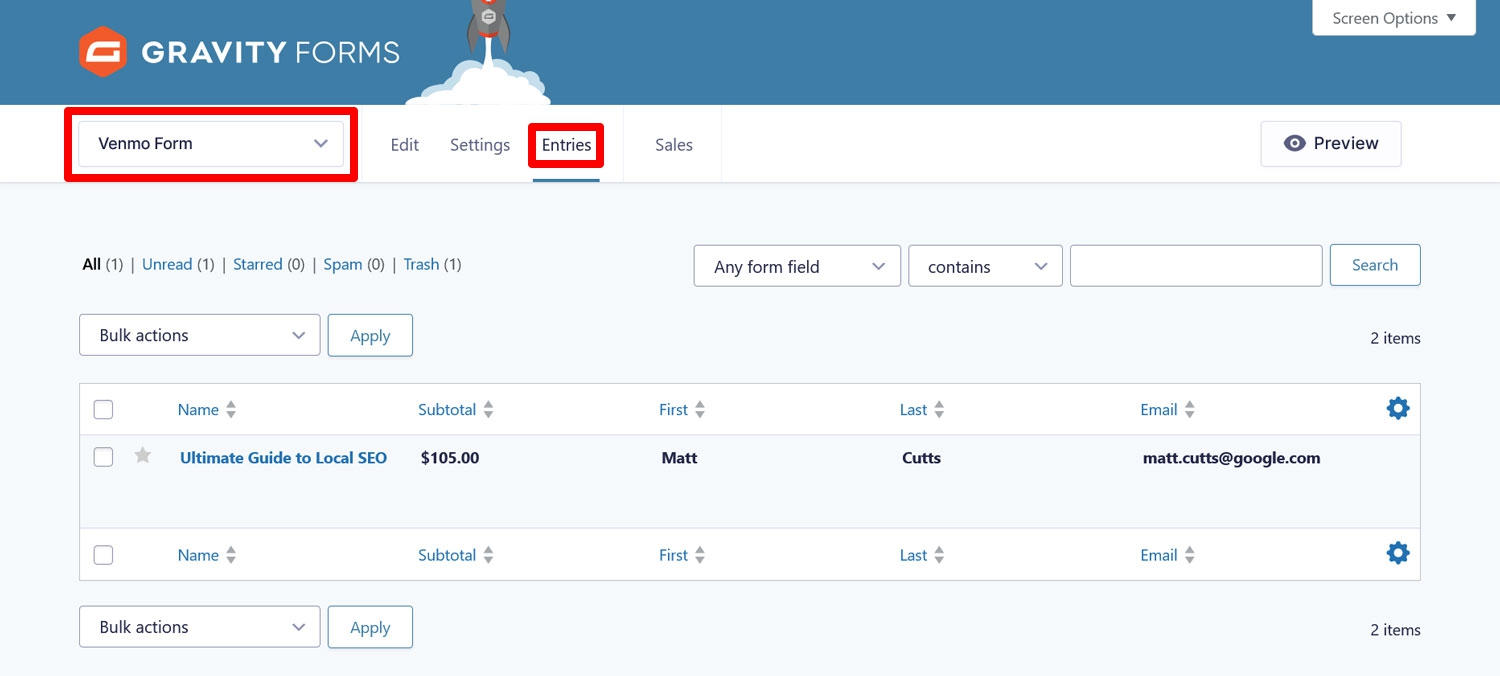Open the top Bulk actions dropdown
This screenshot has height=676, width=1500.
point(200,335)
